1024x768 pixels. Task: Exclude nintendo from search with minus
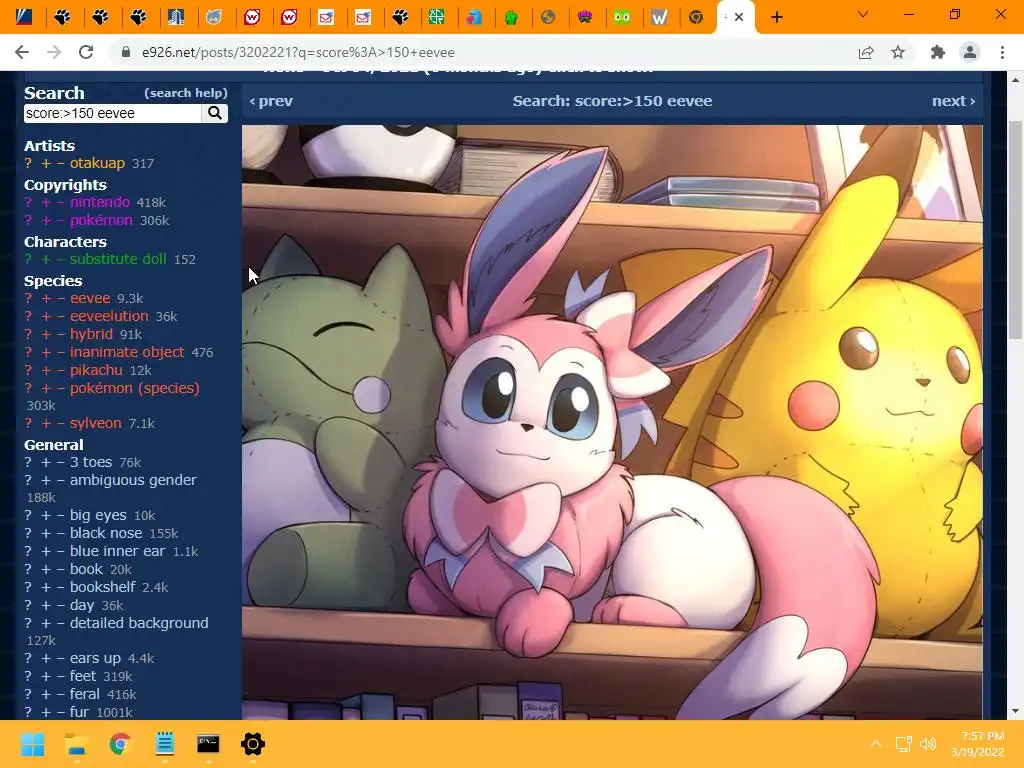click(61, 202)
